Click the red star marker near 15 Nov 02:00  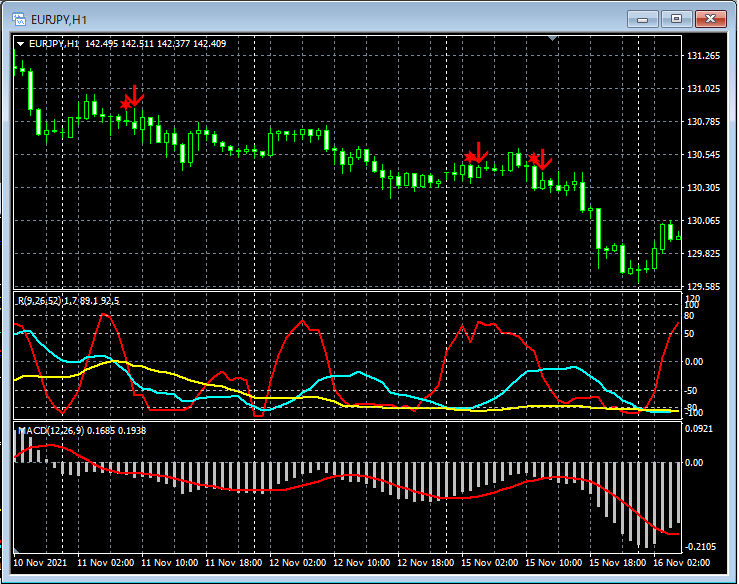pyautogui.click(x=470, y=157)
